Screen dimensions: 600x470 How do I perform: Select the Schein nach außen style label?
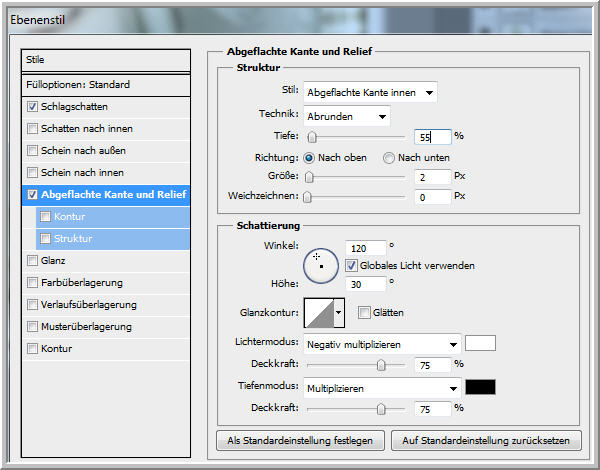coord(83,150)
